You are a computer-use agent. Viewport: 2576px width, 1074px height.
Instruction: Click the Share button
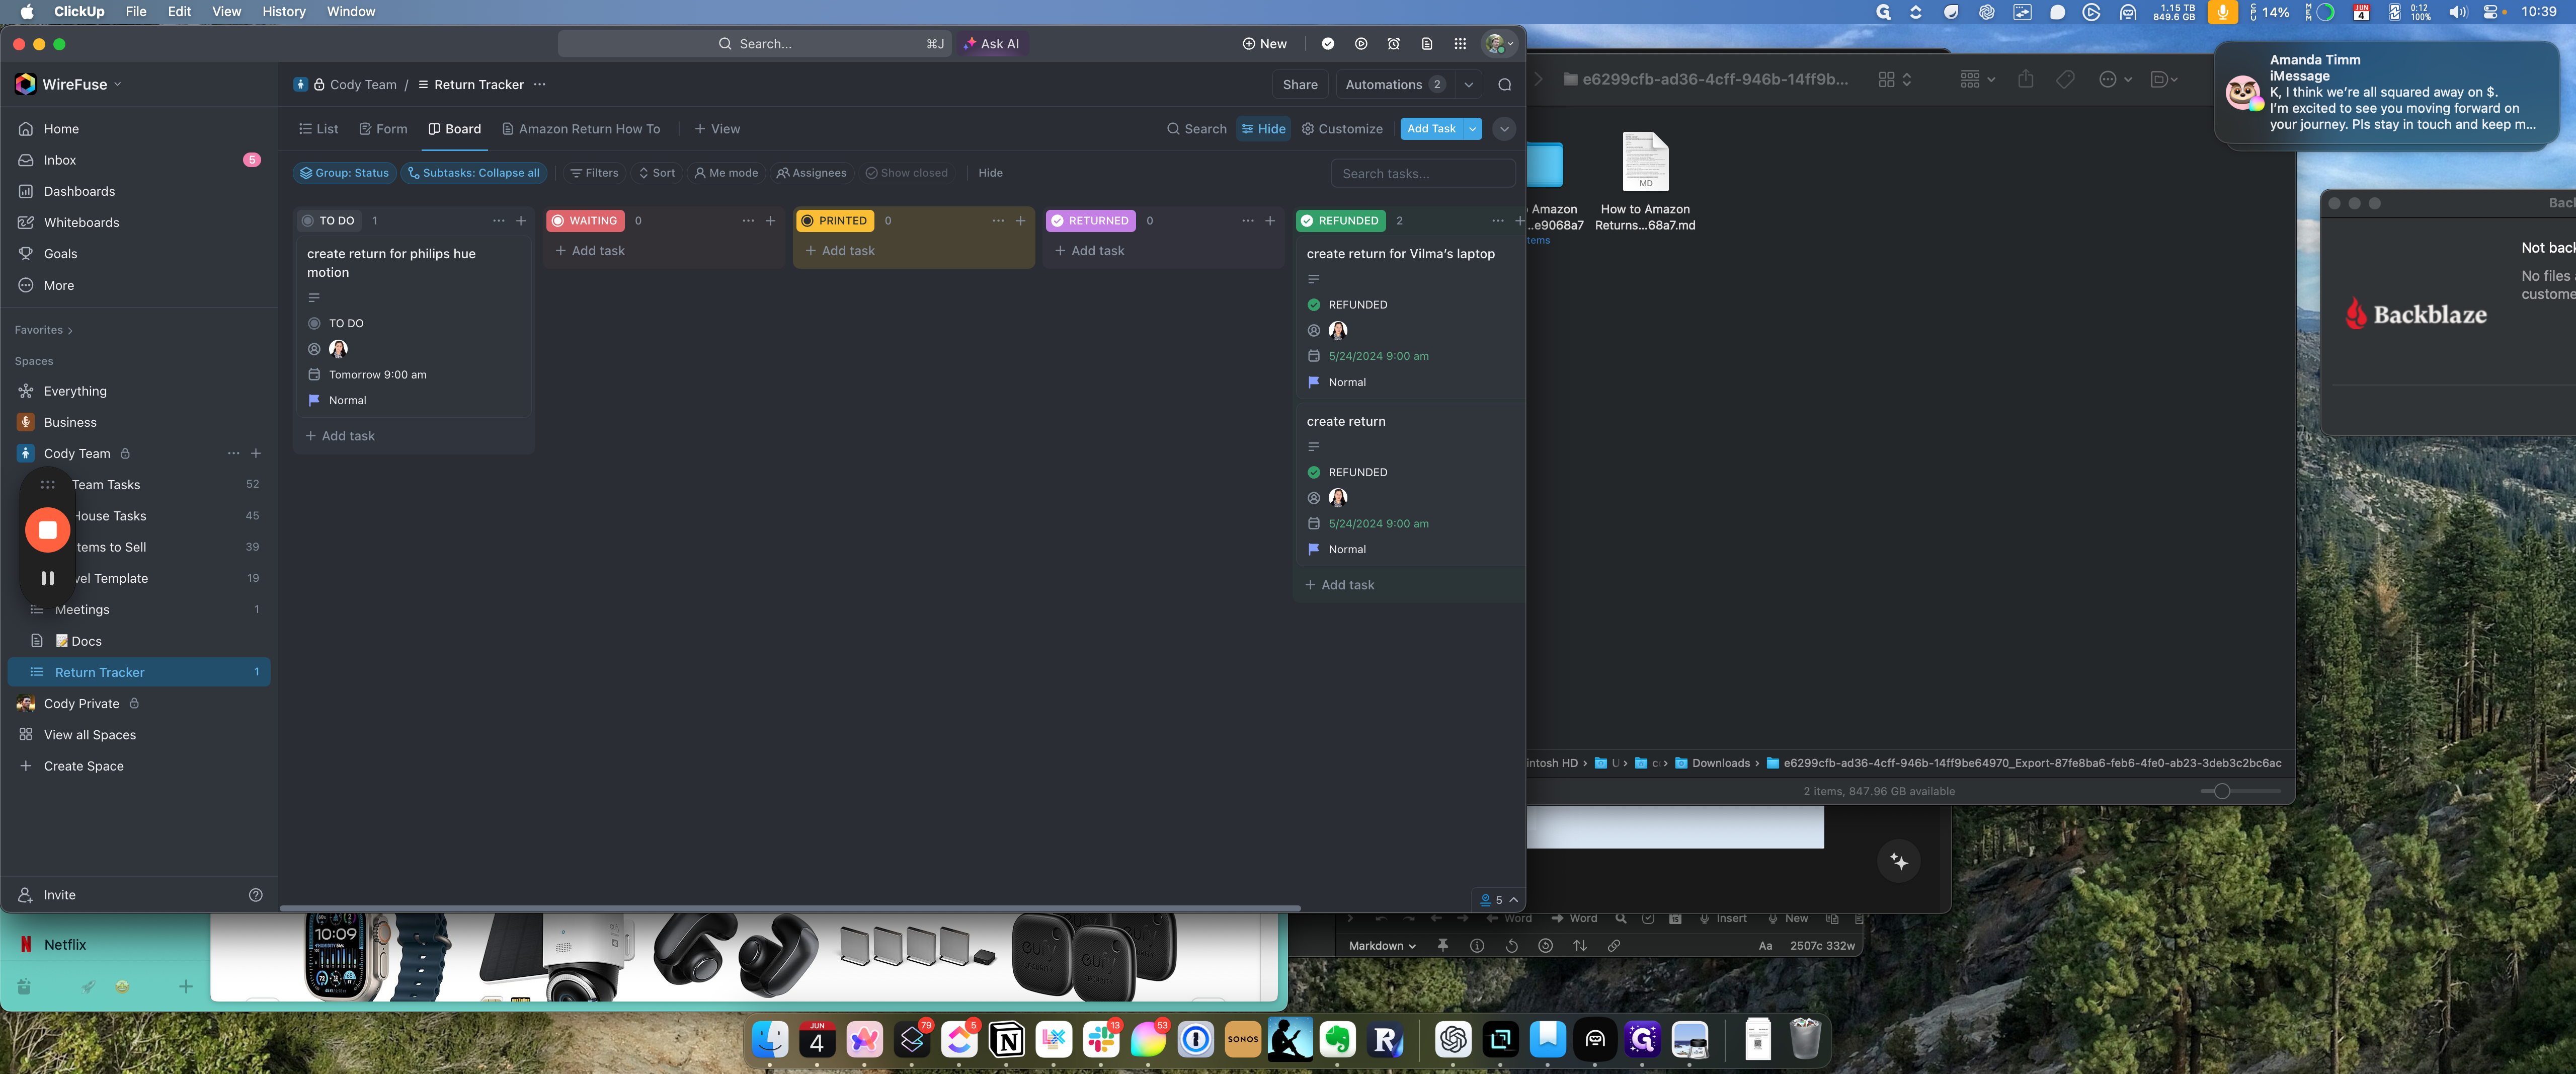pos(1299,85)
